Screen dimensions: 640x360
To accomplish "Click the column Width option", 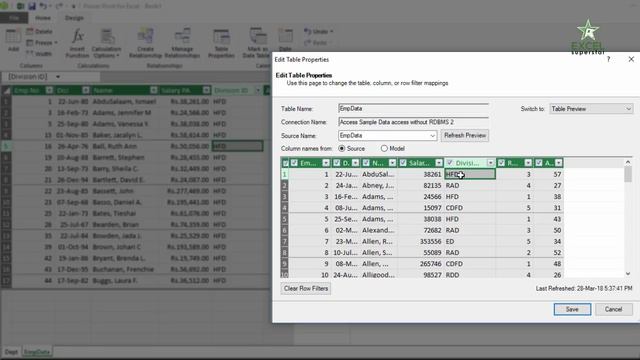I will 39,53.
